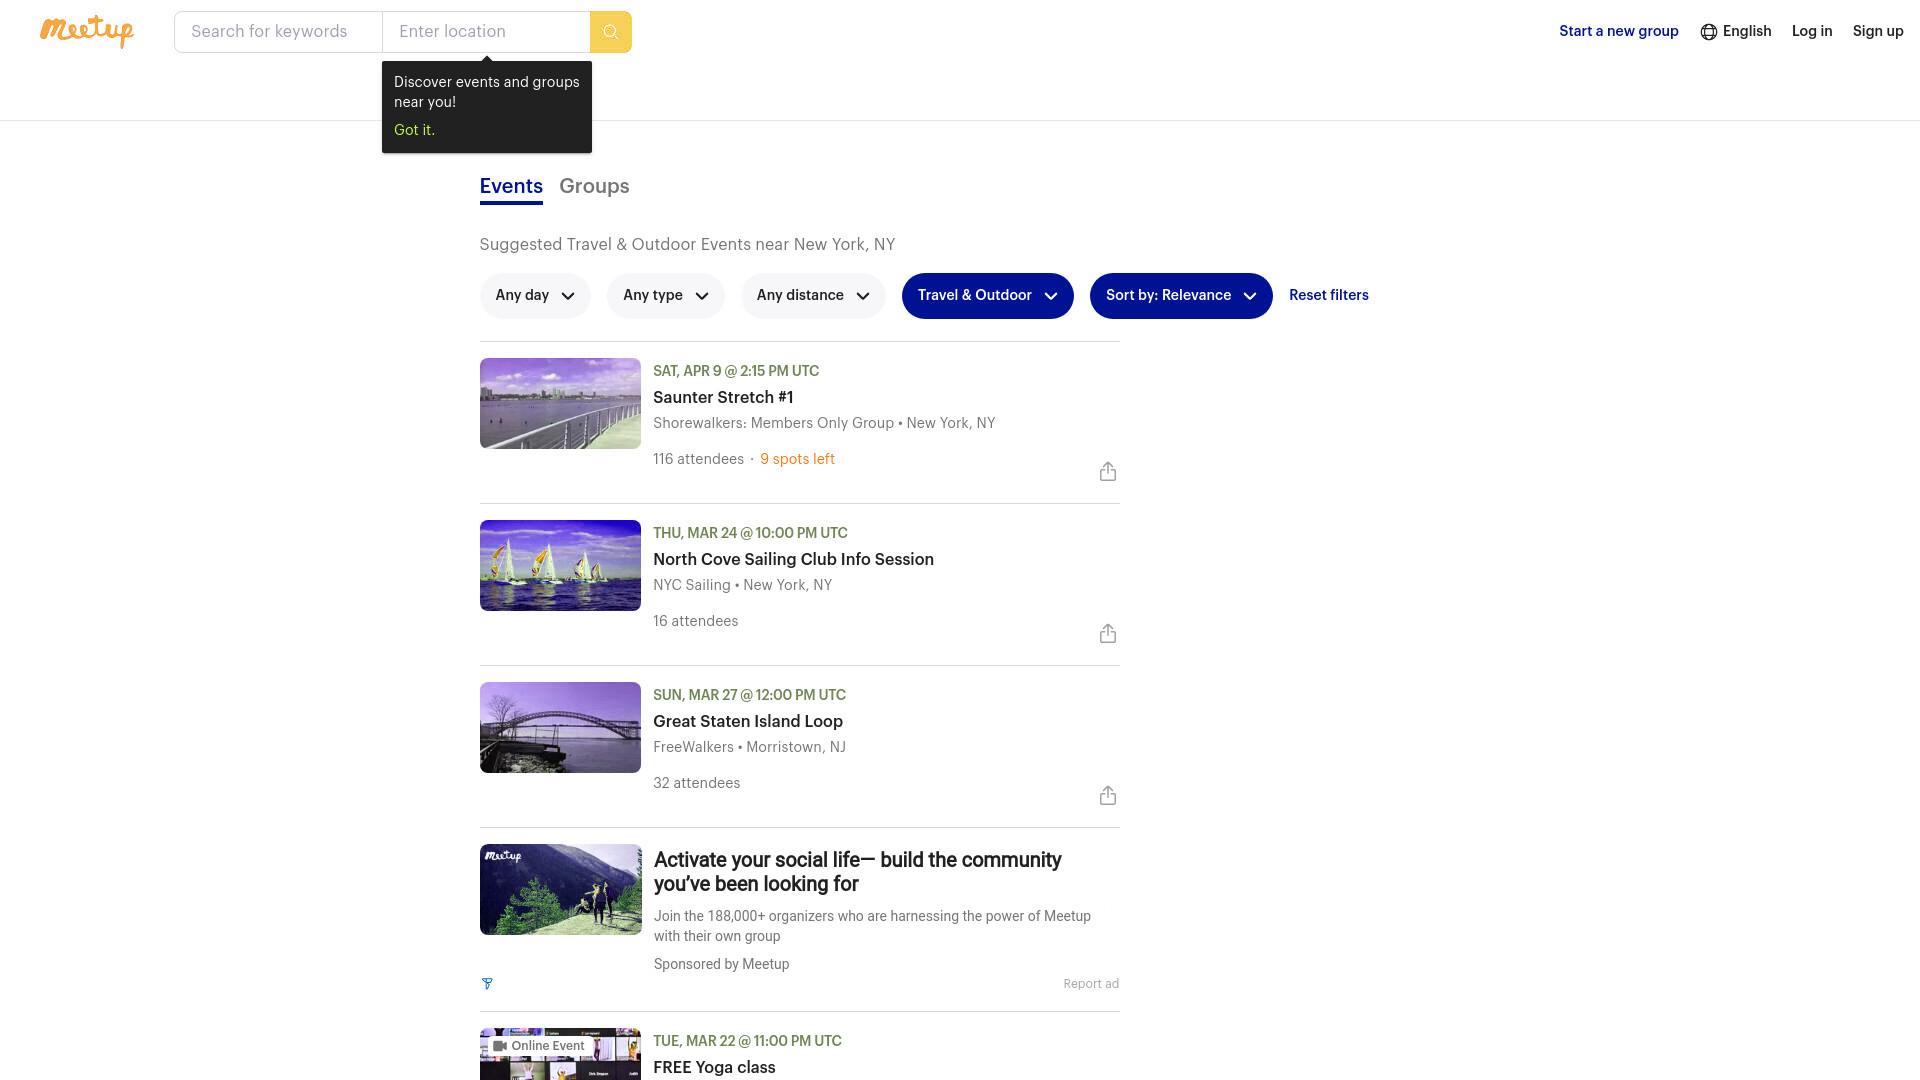
Task: Click Shorewalkers: Members Only Group text
Action: [773, 423]
